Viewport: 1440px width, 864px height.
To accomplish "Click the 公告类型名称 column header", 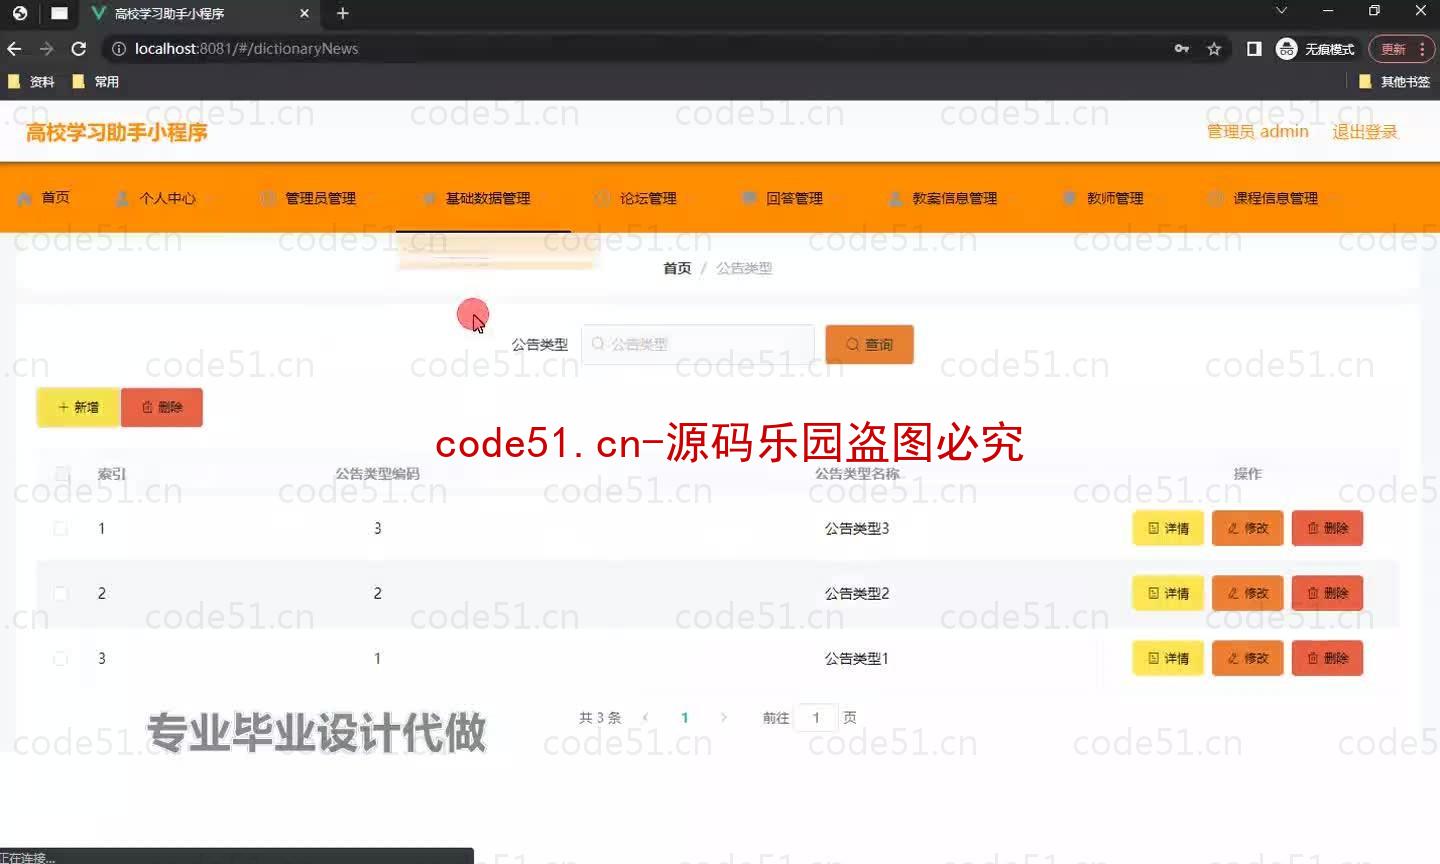I will tap(857, 473).
